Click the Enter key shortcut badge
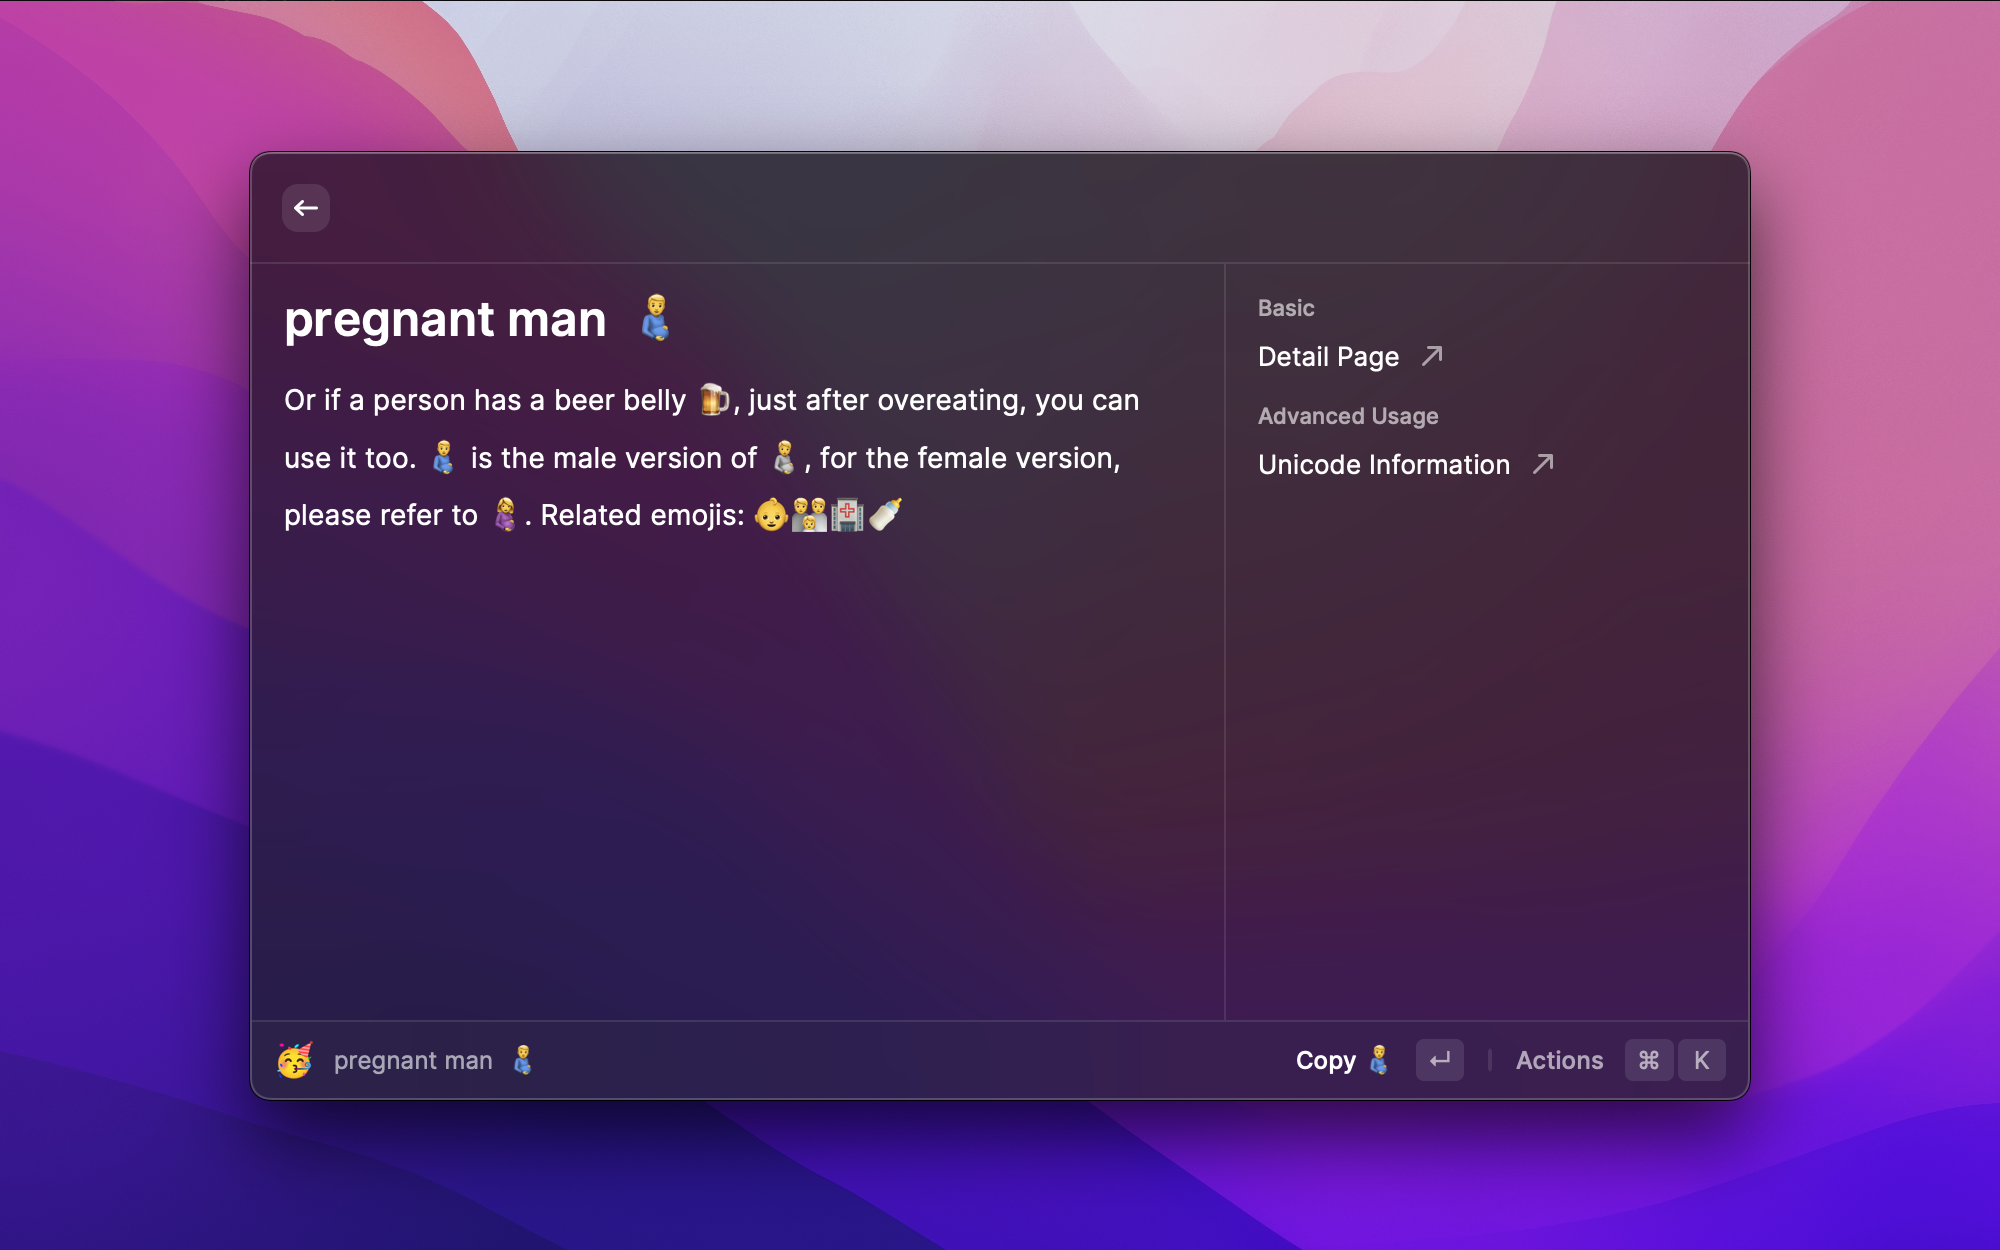 point(1439,1060)
